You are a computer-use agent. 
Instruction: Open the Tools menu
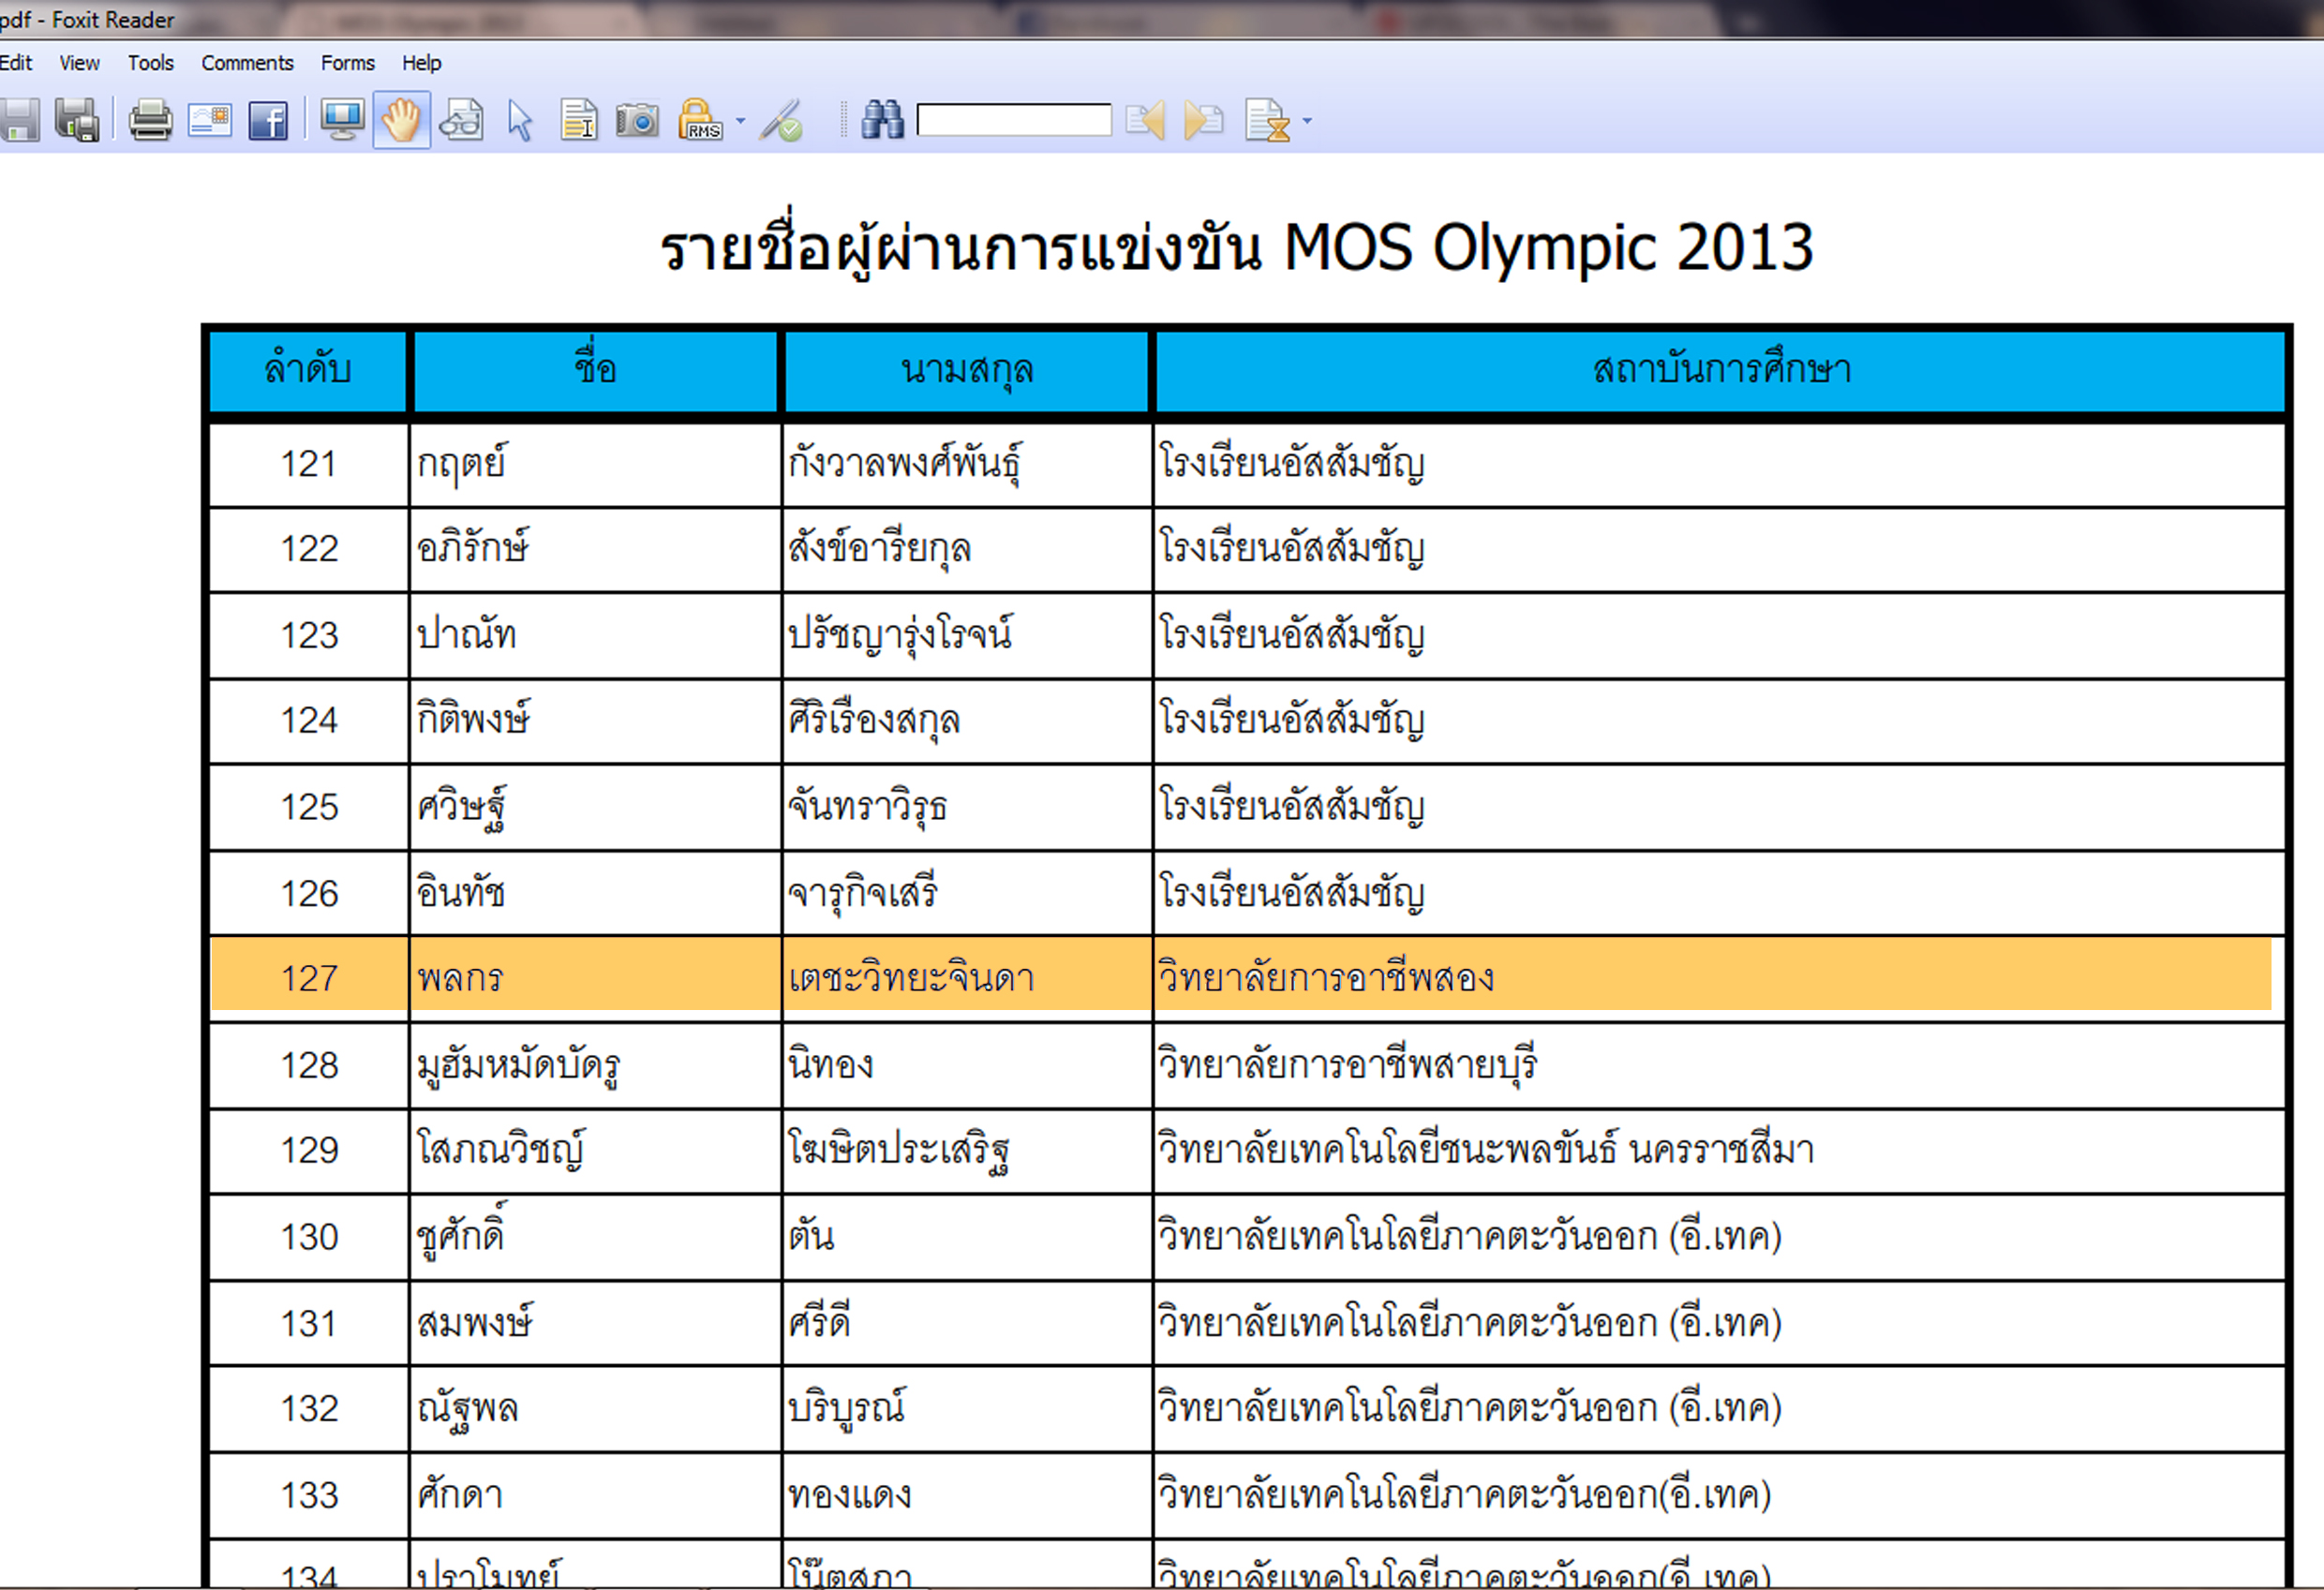pos(151,63)
